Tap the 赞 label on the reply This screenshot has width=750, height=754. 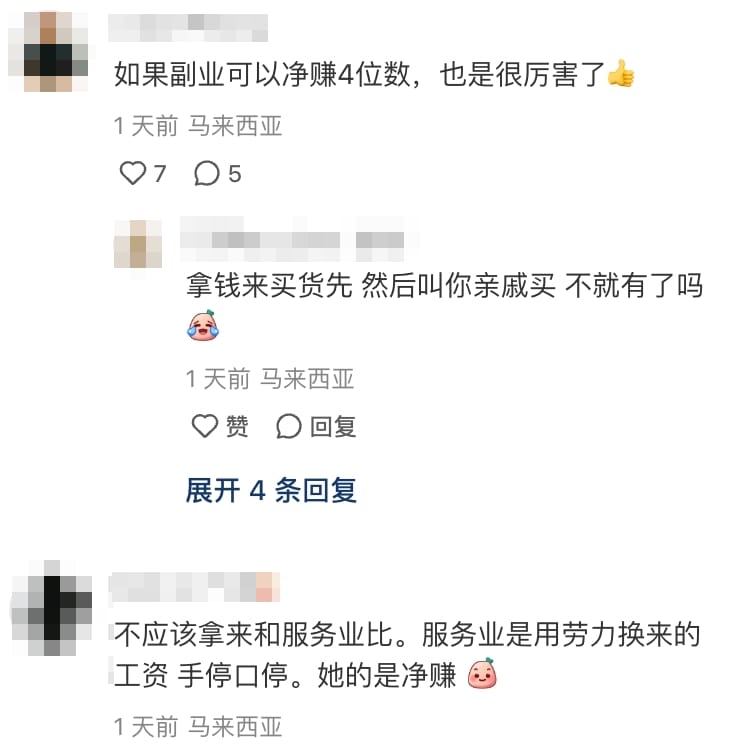click(x=237, y=427)
